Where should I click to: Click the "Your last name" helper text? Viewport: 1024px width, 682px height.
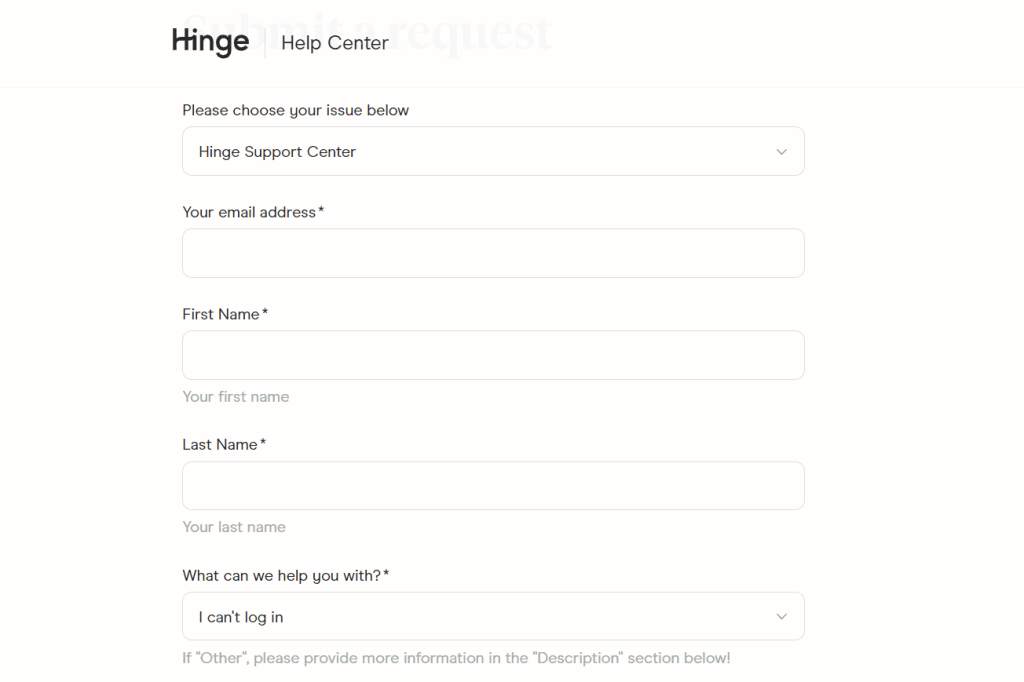(x=234, y=526)
